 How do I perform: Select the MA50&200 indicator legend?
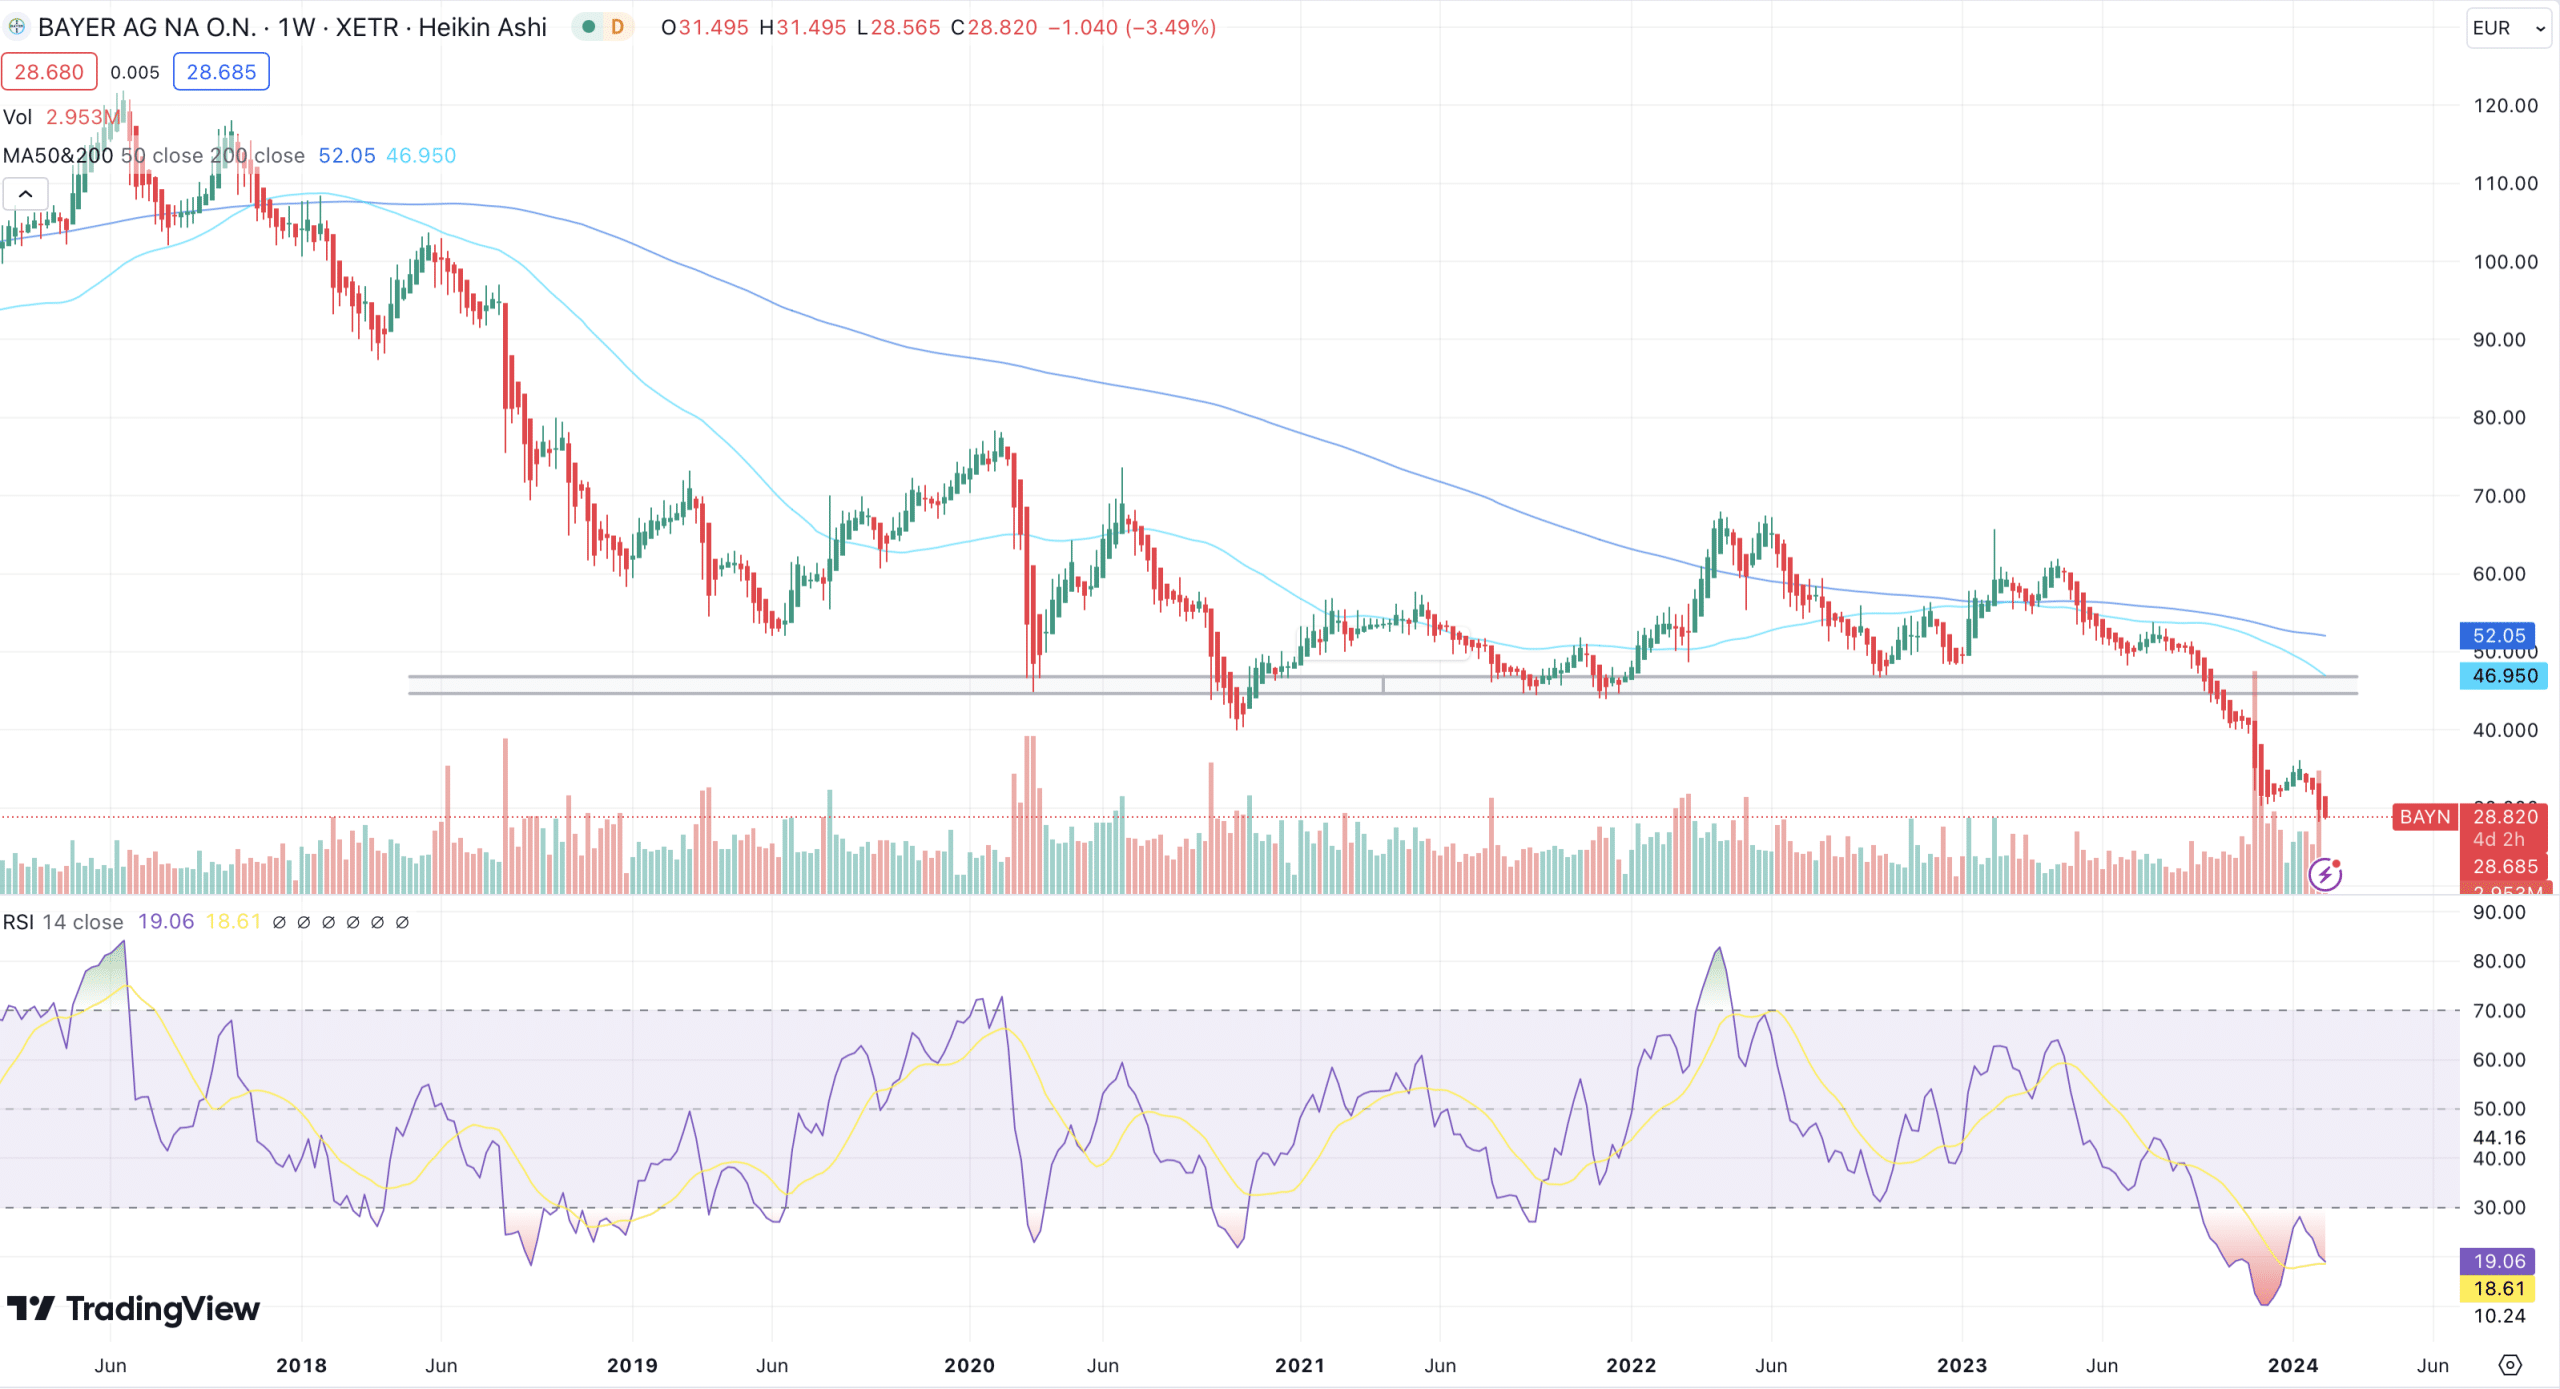pos(58,156)
